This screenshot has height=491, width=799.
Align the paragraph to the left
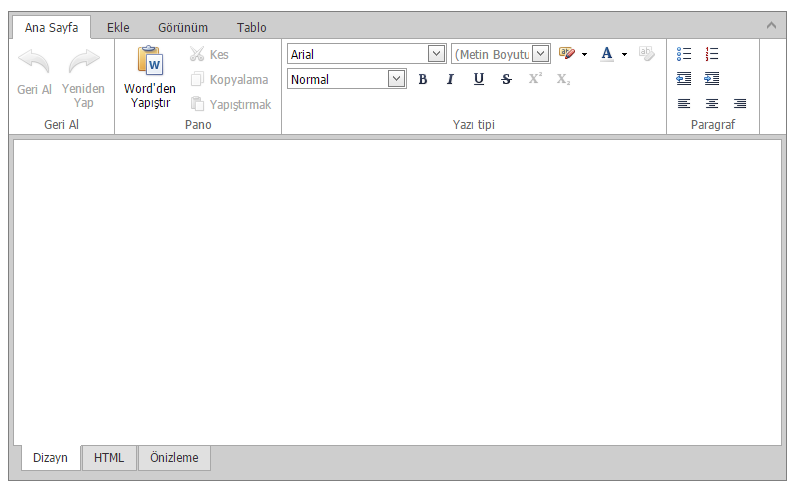click(x=684, y=103)
